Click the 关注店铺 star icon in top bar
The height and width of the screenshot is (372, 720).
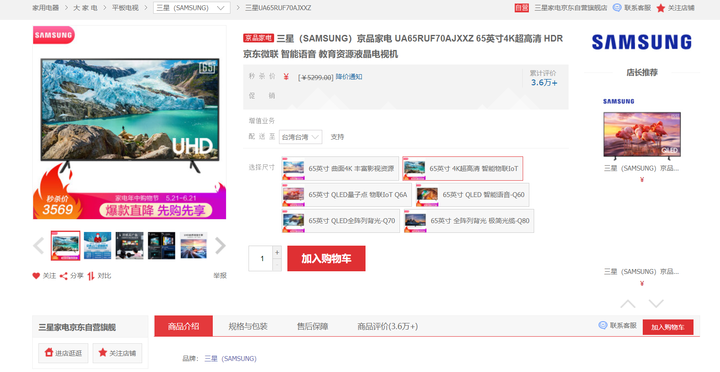661,8
